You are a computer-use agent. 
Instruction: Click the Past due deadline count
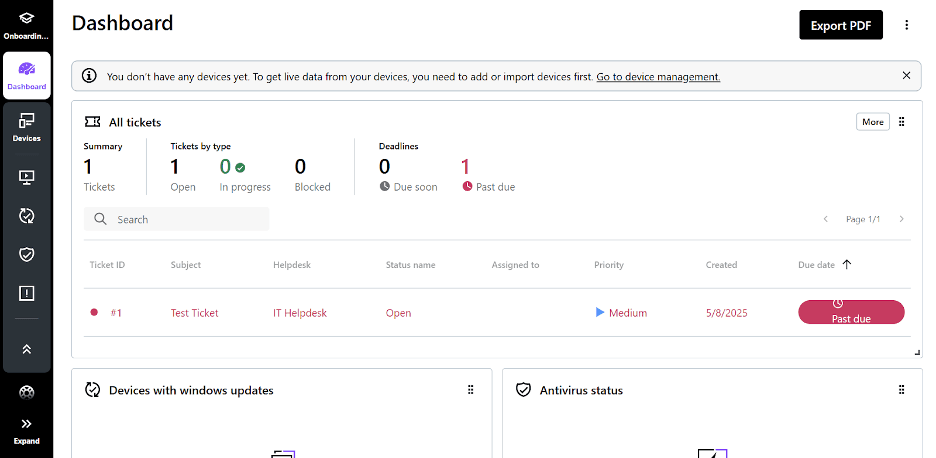point(466,167)
